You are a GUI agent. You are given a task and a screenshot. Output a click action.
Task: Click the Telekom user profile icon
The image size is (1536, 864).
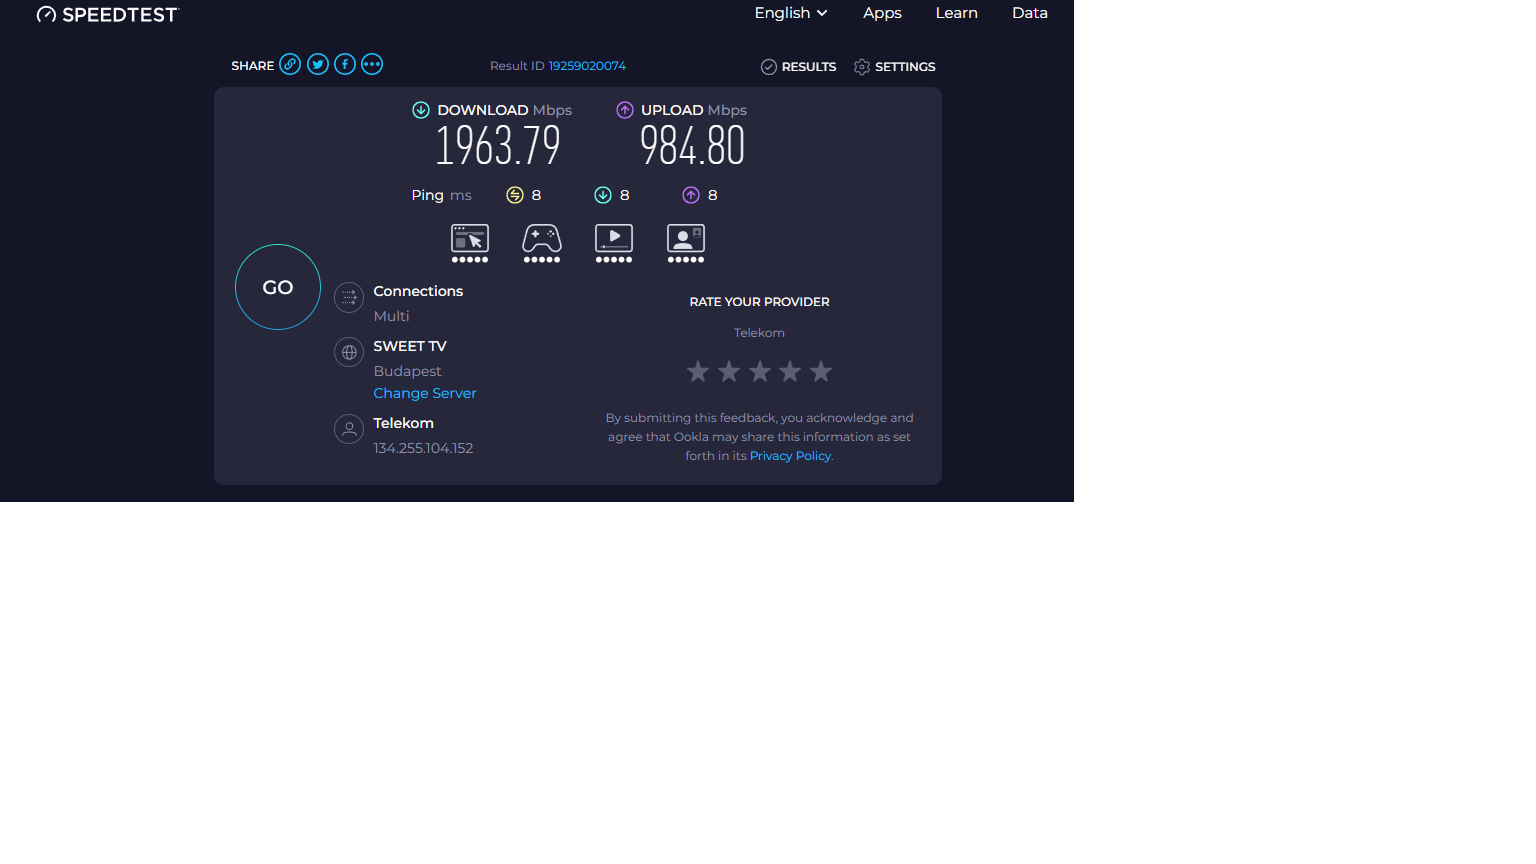[349, 429]
